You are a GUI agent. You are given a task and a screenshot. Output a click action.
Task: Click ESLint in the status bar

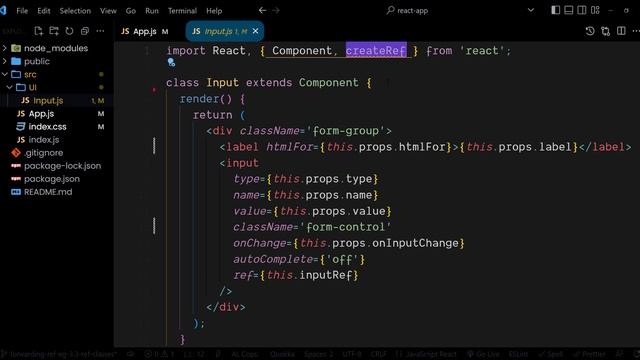pos(518,354)
